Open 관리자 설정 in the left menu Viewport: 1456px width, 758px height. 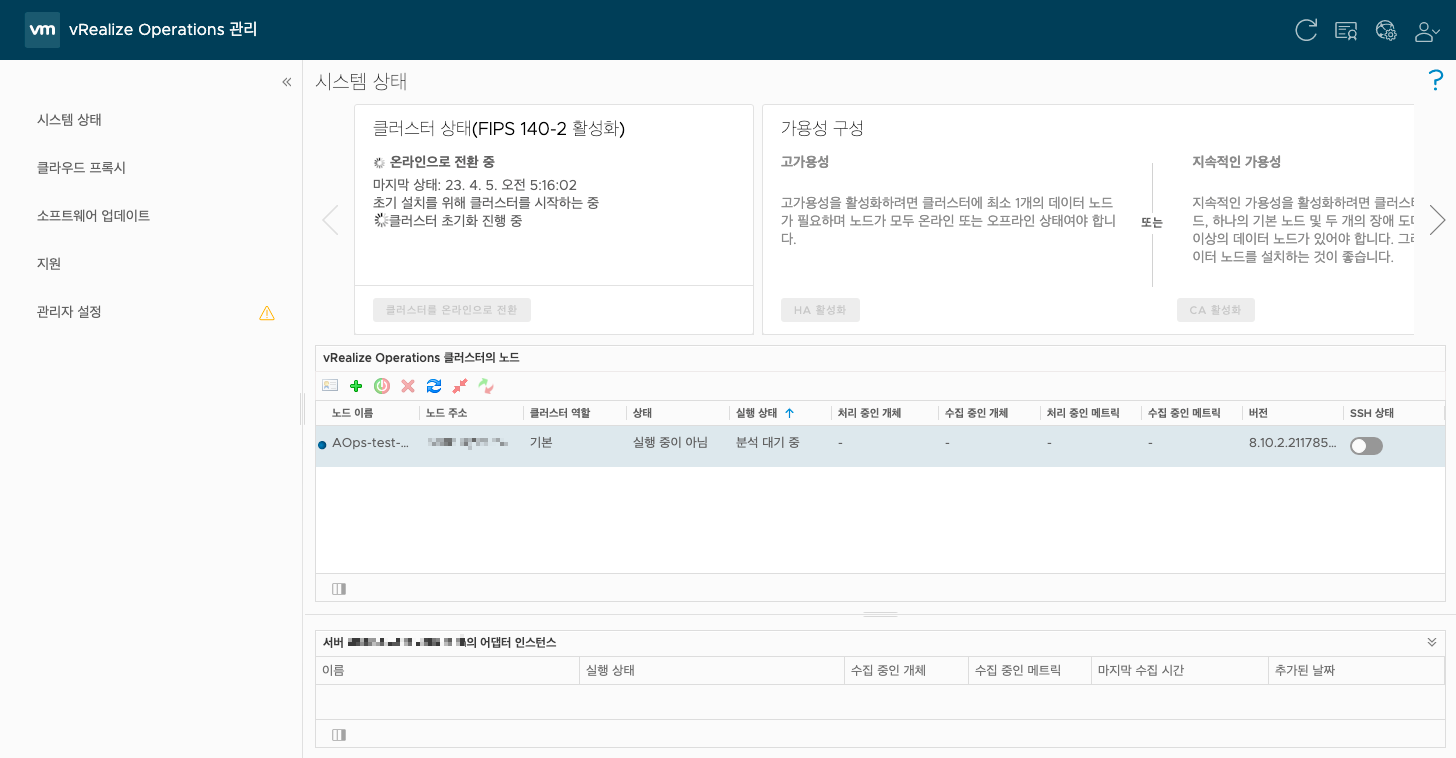click(69, 312)
